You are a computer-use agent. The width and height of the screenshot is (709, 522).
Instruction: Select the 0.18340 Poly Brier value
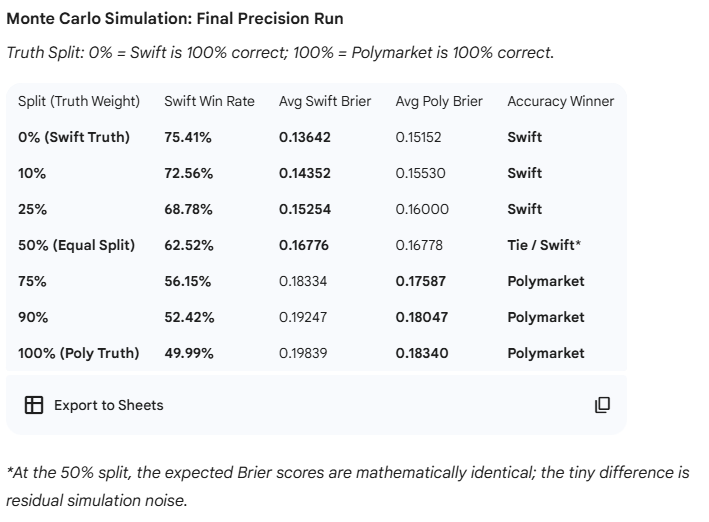(421, 353)
